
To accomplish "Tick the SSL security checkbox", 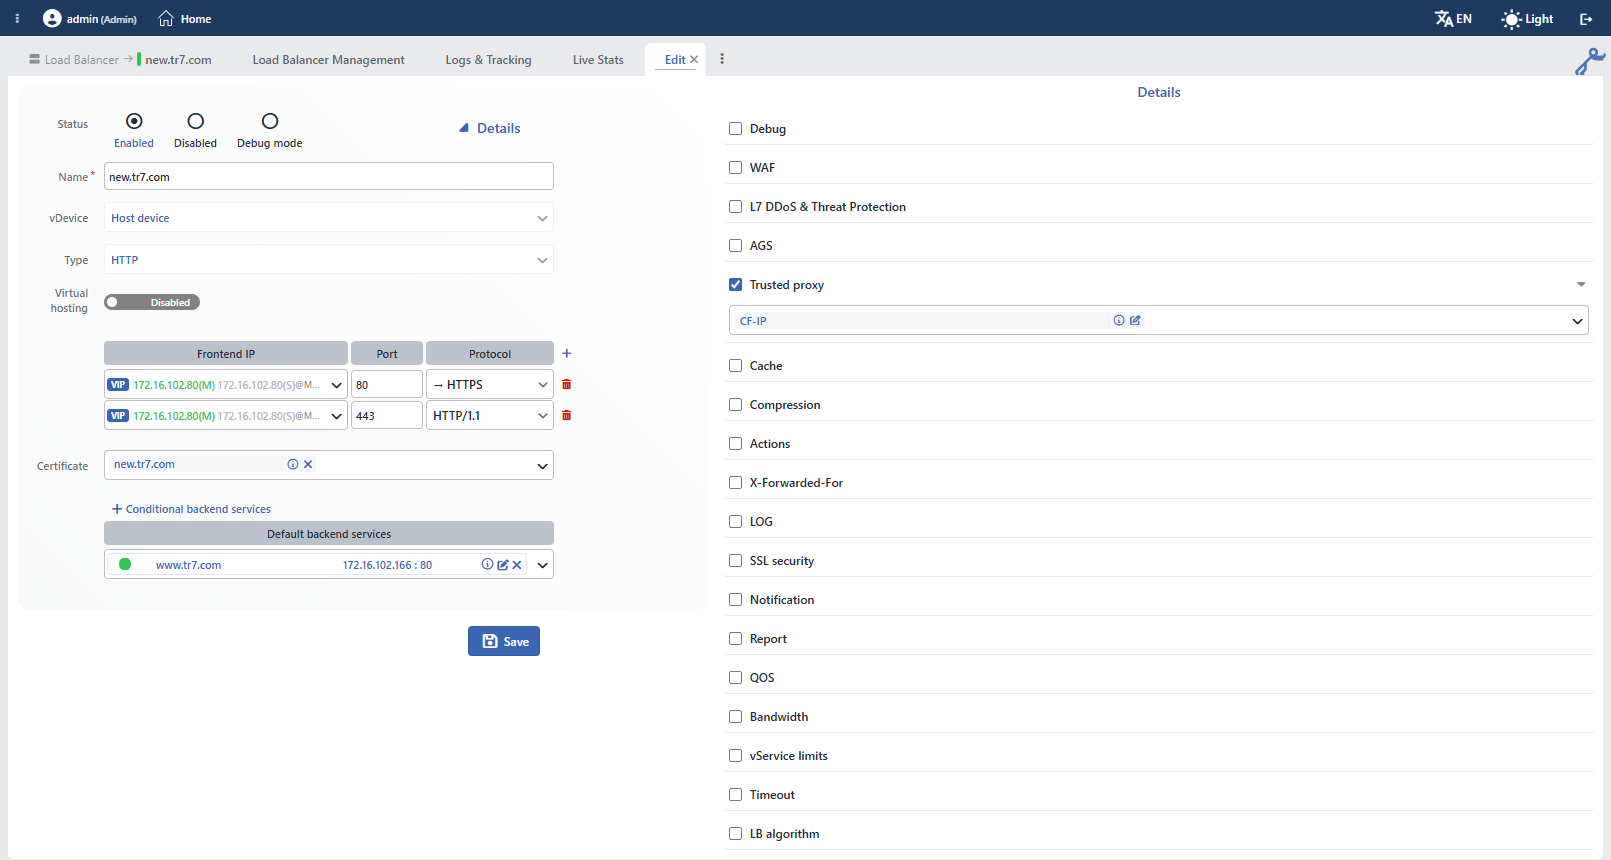I will 736,561.
